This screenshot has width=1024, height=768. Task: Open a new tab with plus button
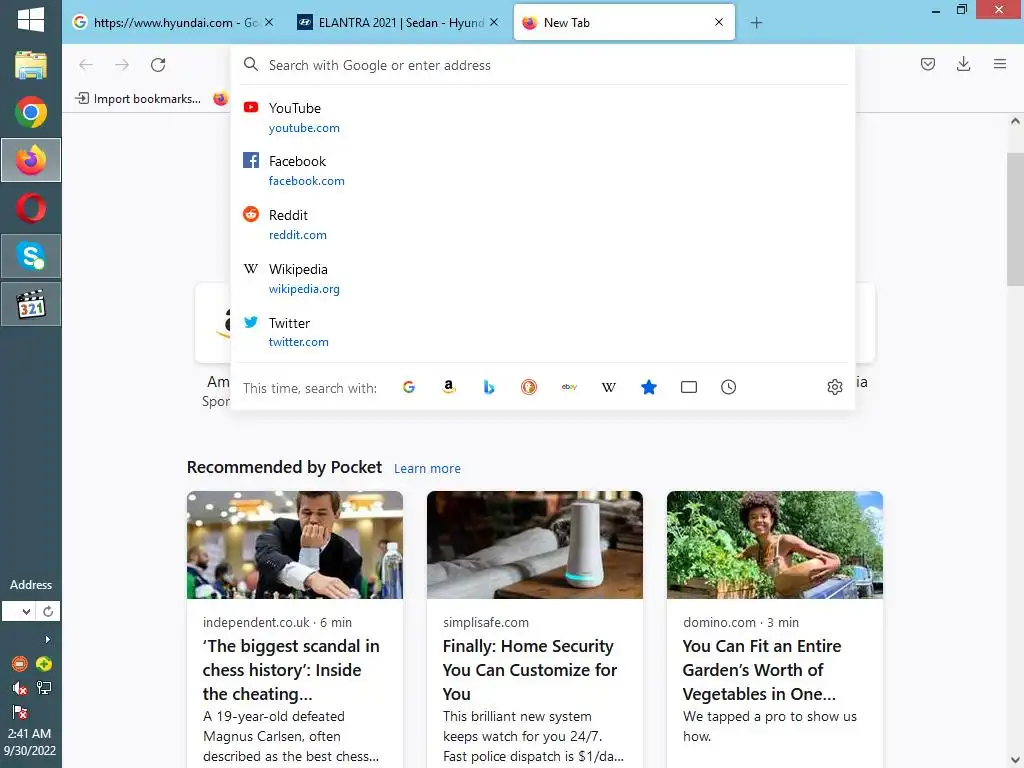pyautogui.click(x=756, y=23)
